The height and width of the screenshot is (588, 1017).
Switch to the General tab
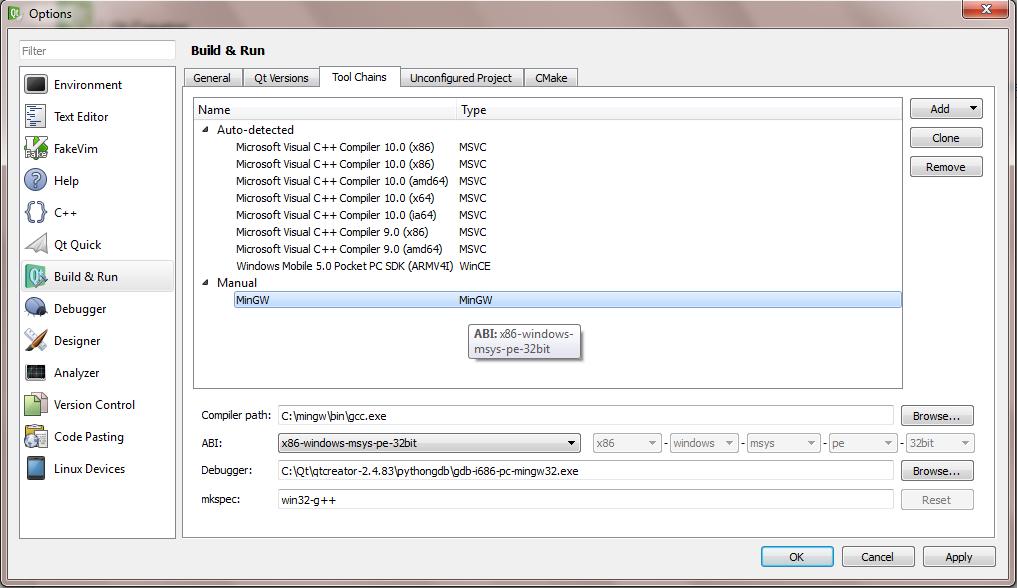pos(212,78)
